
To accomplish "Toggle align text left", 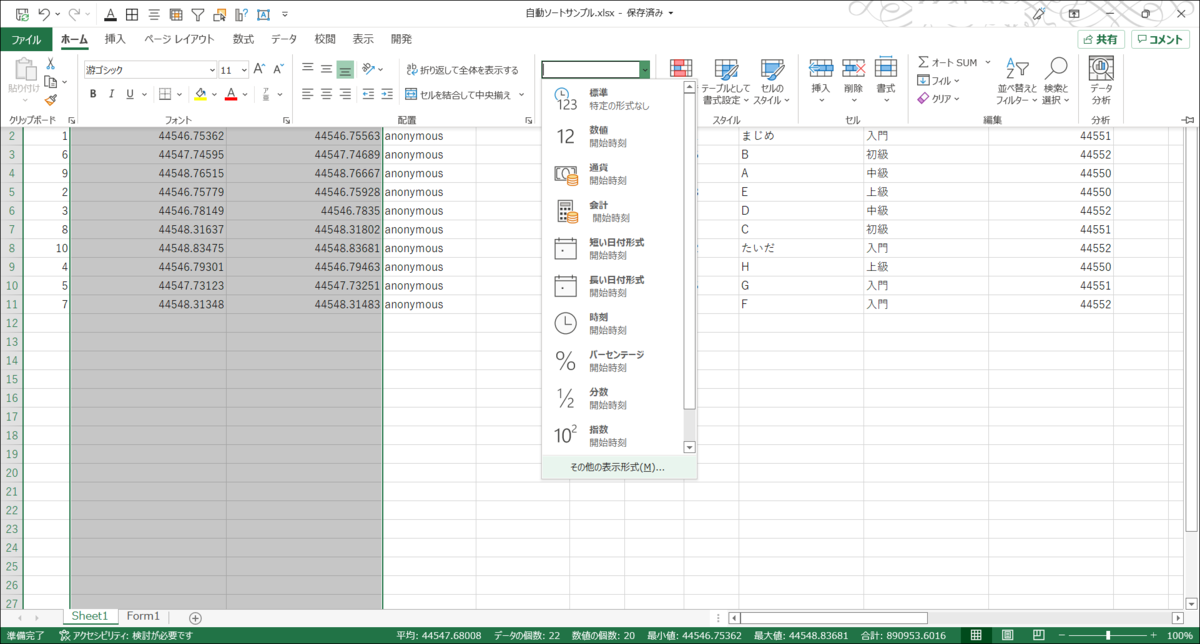I will click(x=308, y=95).
